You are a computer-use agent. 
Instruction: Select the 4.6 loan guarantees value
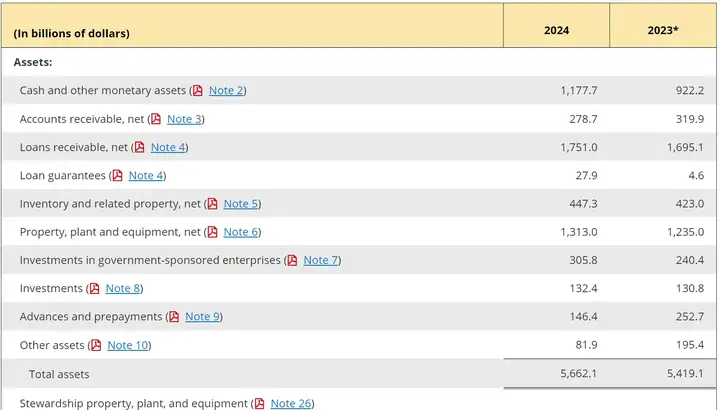coord(696,175)
